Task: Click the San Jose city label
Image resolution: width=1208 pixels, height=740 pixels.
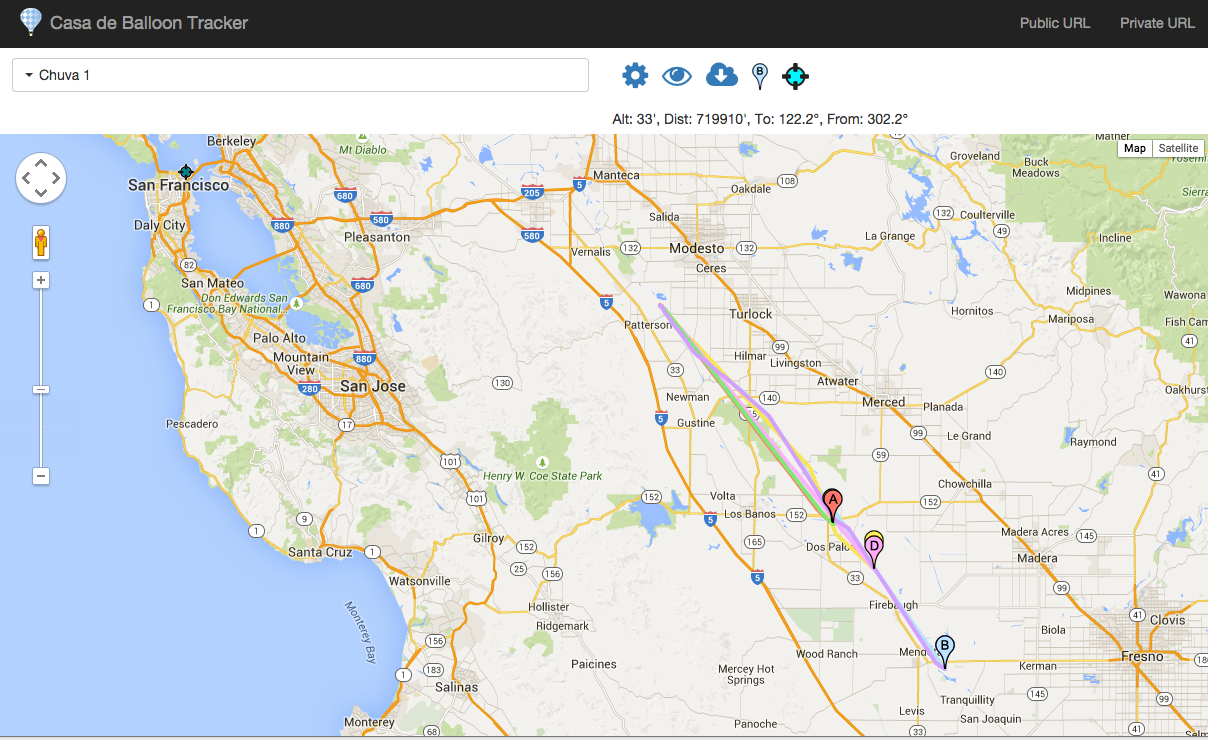Action: [x=373, y=386]
